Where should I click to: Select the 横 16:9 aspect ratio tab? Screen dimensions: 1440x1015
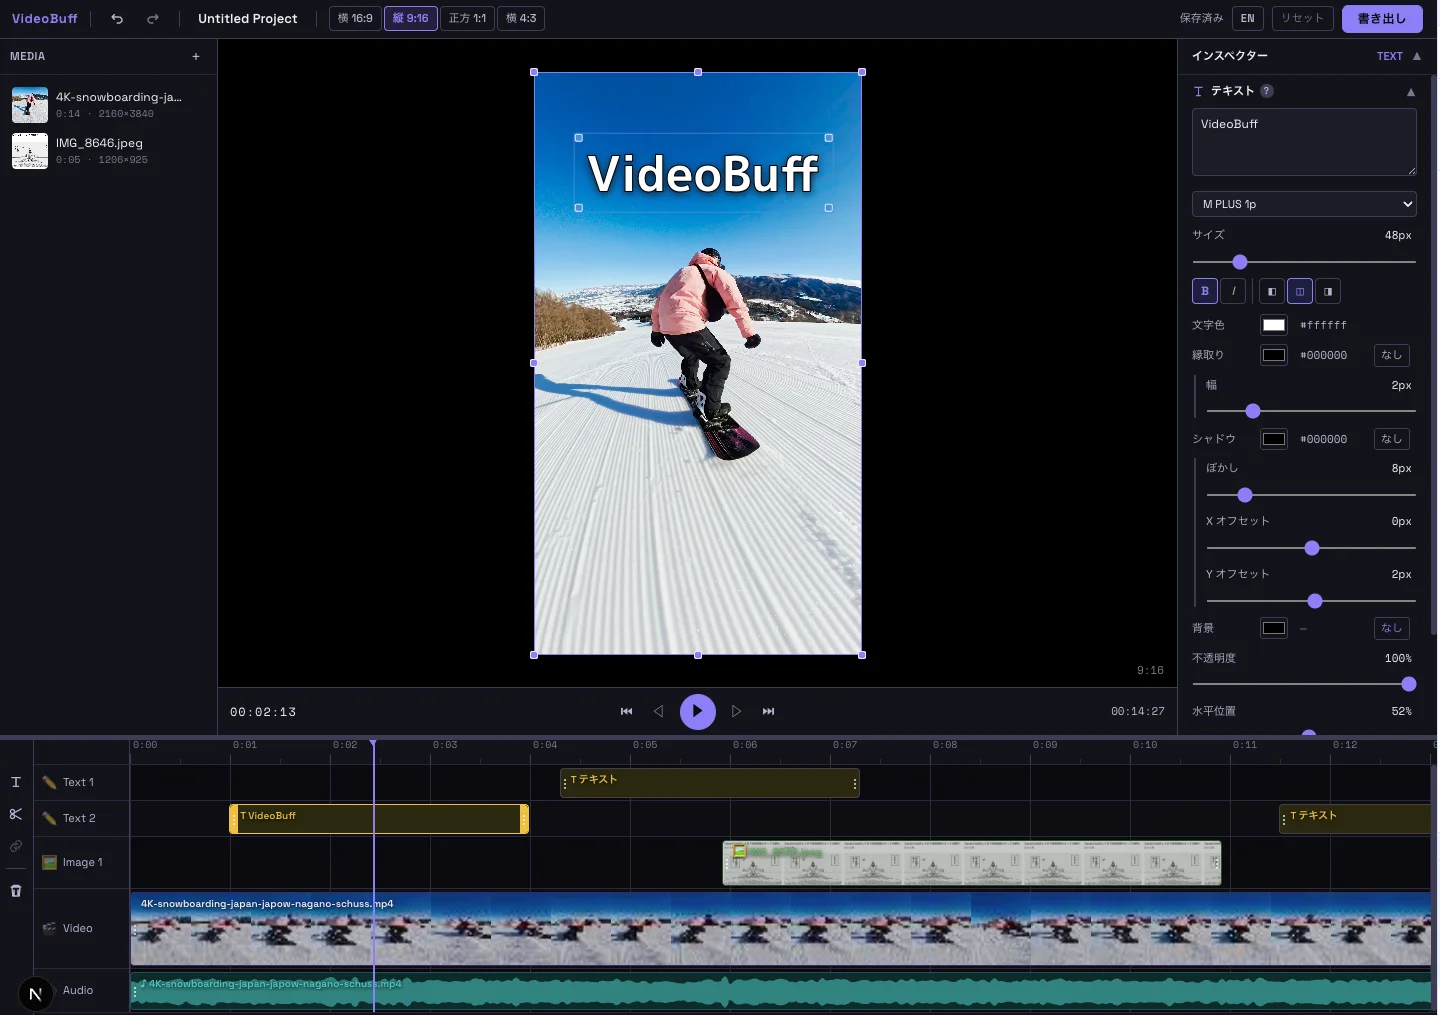355,18
